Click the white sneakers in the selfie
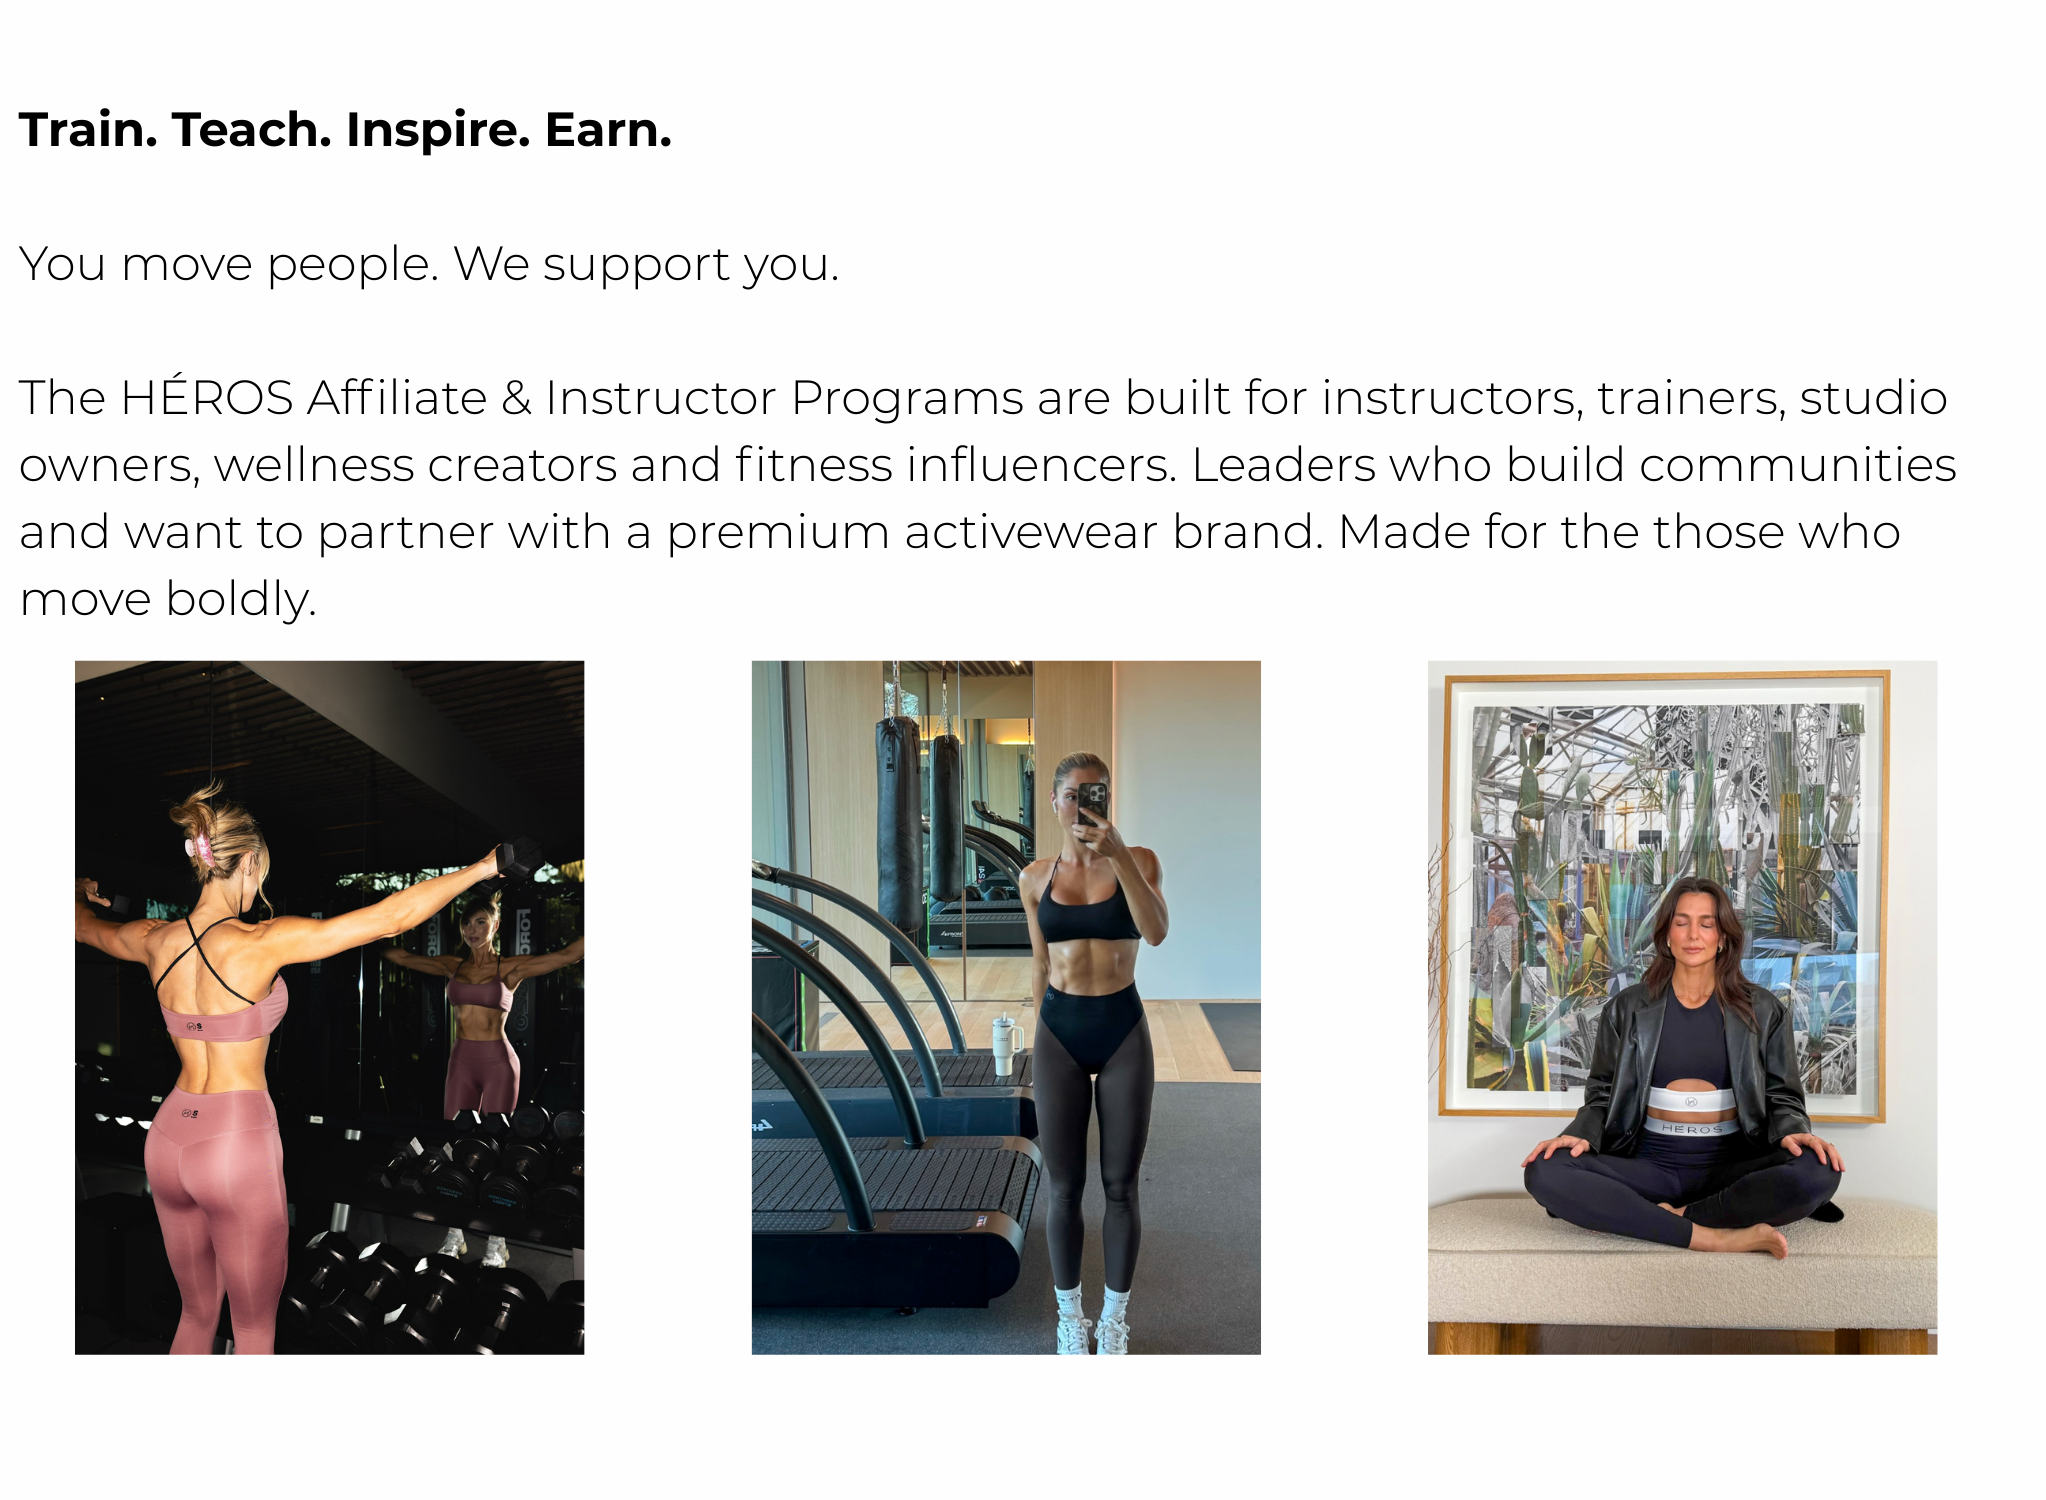Viewport: 2046px width, 1500px height. [1093, 1325]
